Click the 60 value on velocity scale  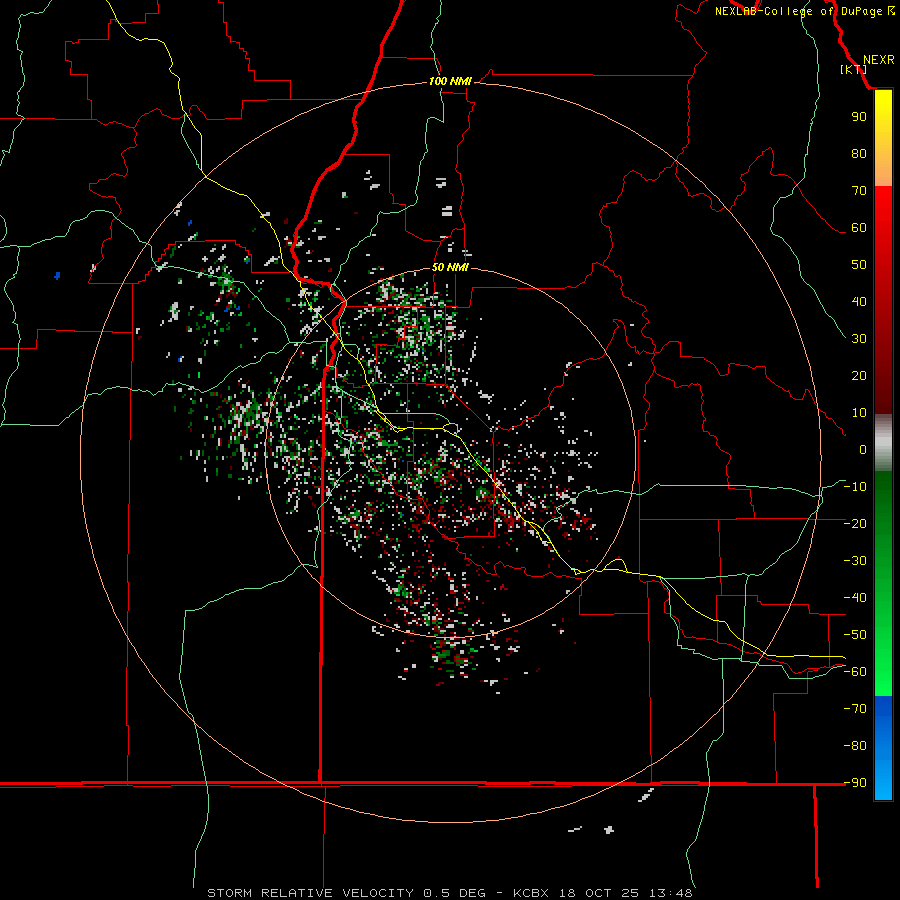[x=859, y=228]
